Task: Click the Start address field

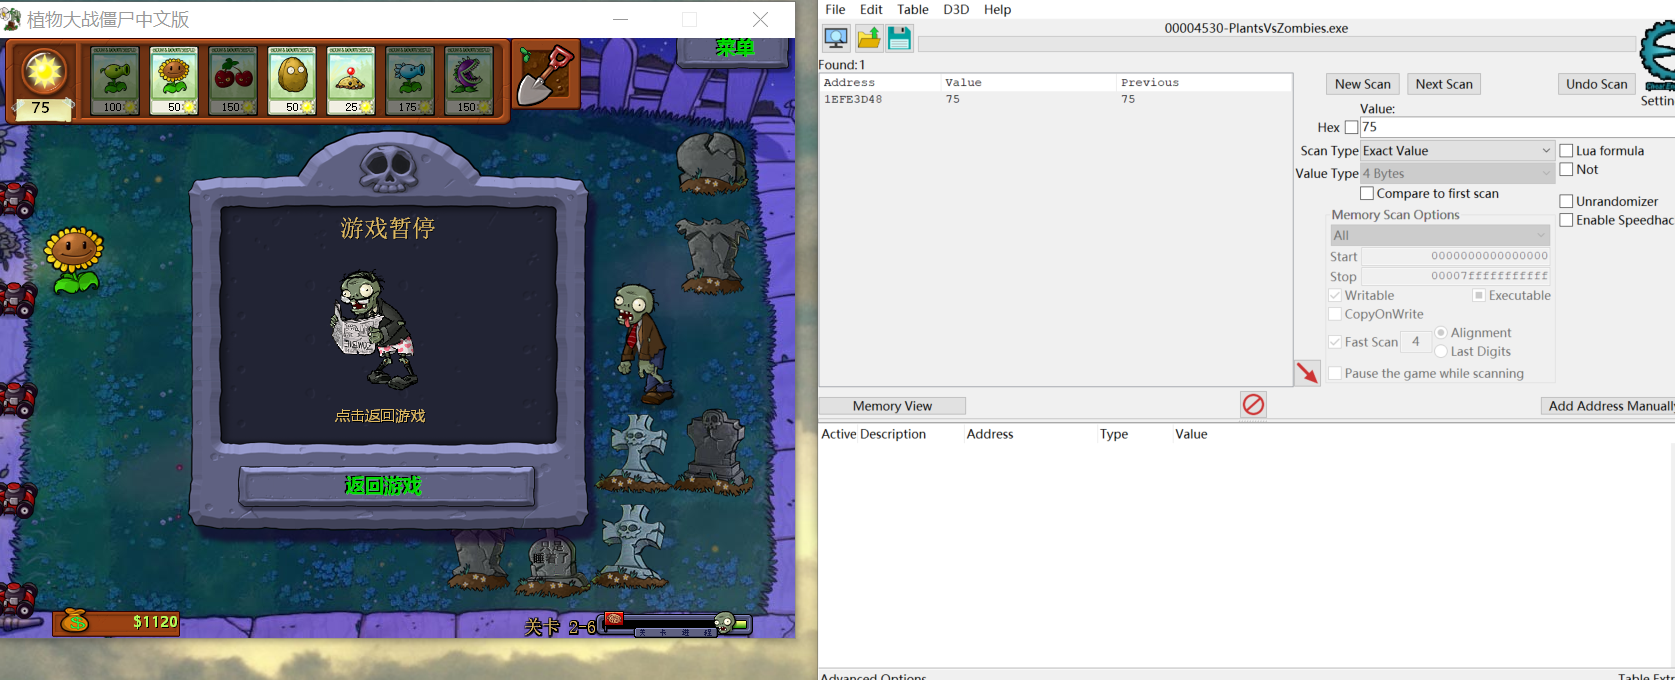Action: (x=1456, y=256)
